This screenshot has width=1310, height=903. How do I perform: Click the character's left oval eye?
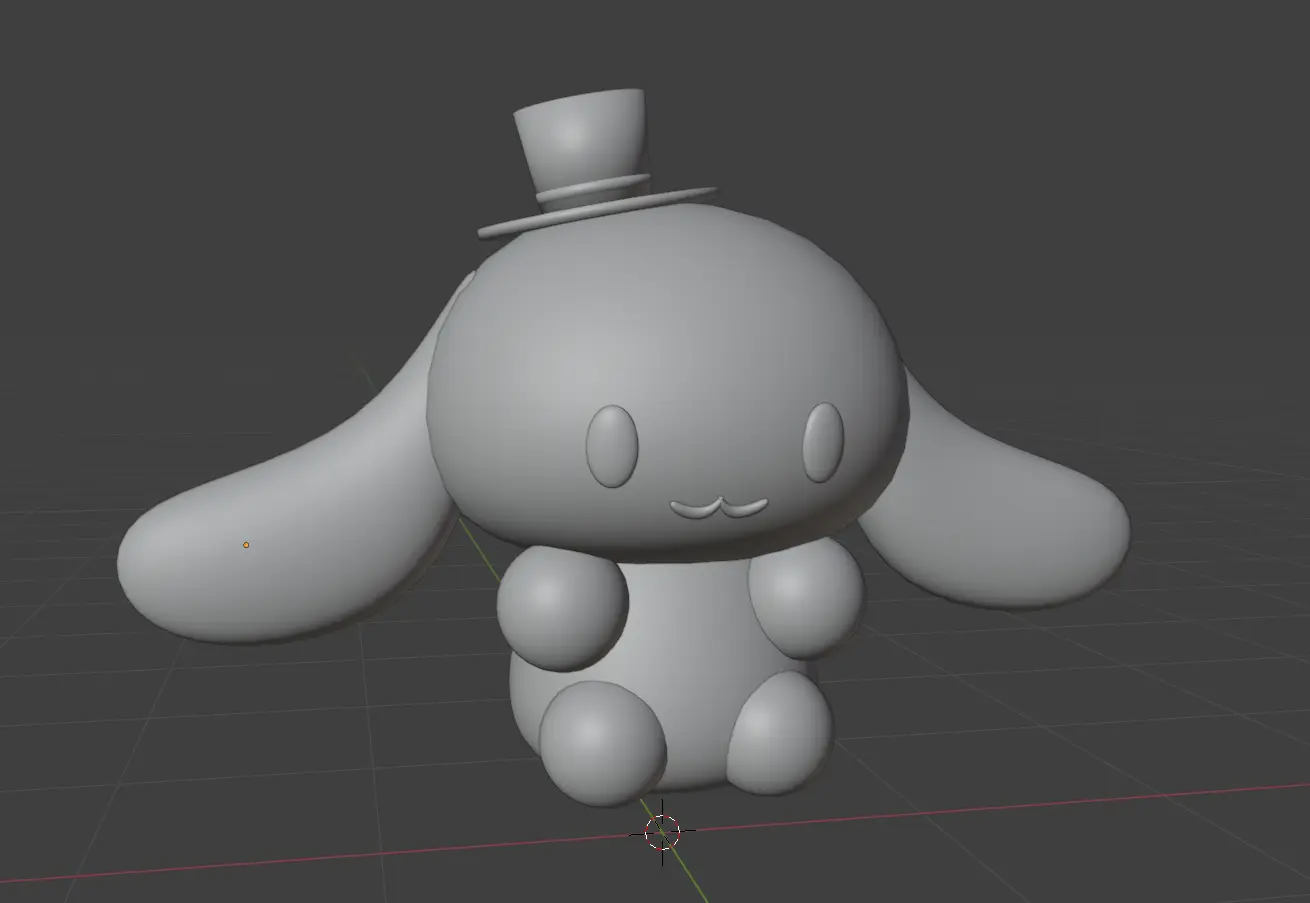[x=612, y=446]
